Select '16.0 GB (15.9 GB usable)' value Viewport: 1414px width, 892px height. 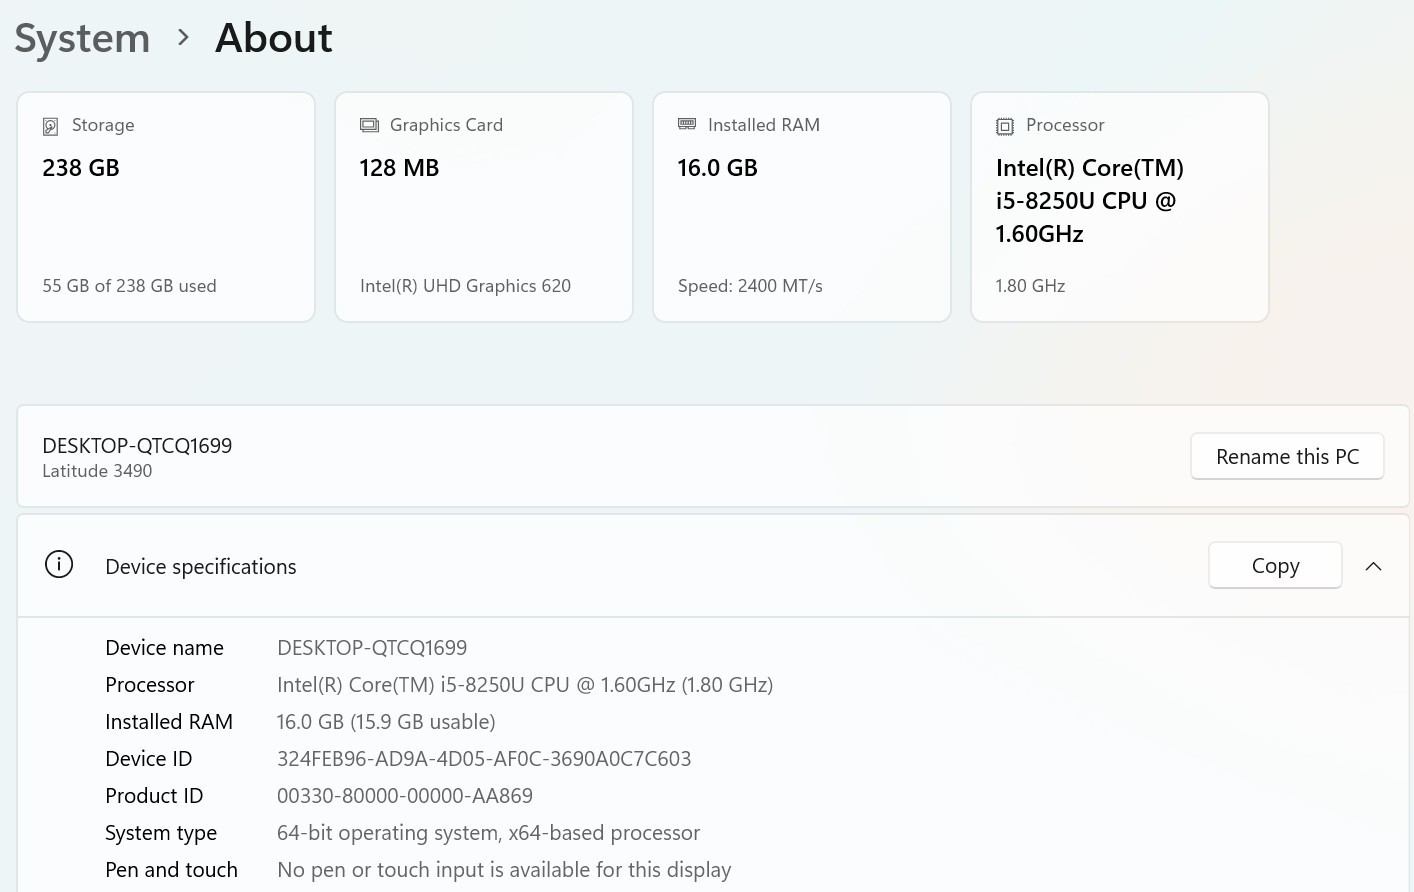pos(386,722)
